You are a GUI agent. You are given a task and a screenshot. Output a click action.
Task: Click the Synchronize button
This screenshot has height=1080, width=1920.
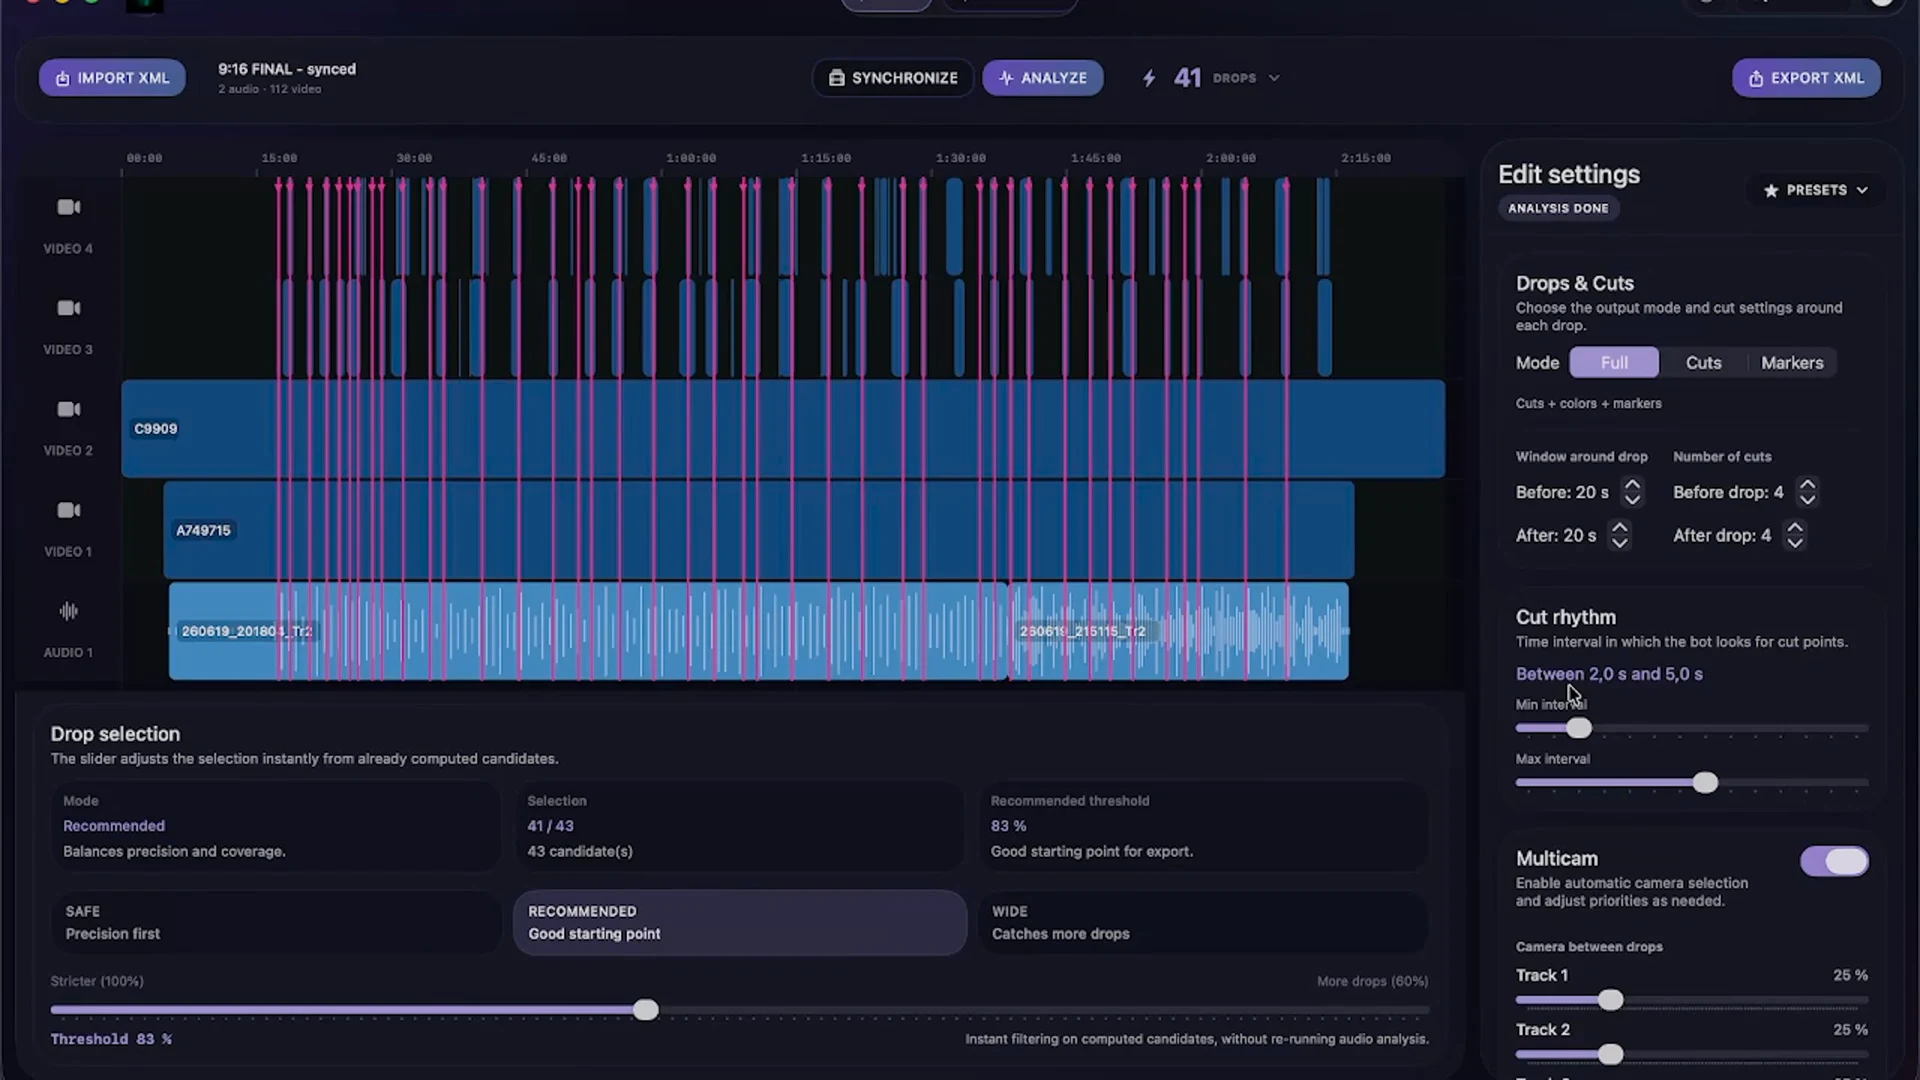(893, 78)
